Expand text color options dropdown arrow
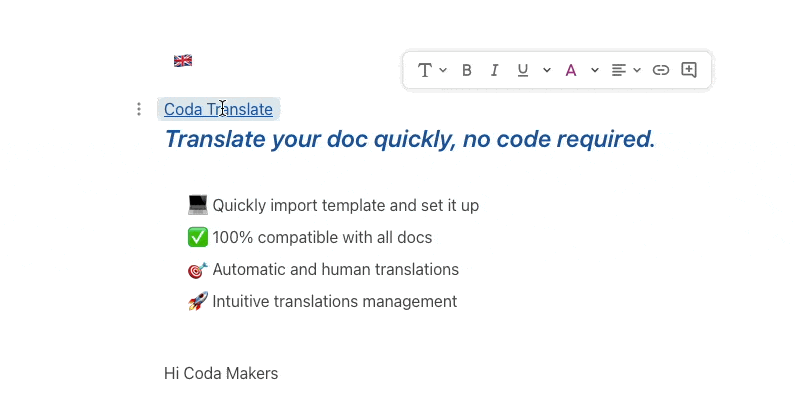This screenshot has width=796, height=394. point(594,70)
